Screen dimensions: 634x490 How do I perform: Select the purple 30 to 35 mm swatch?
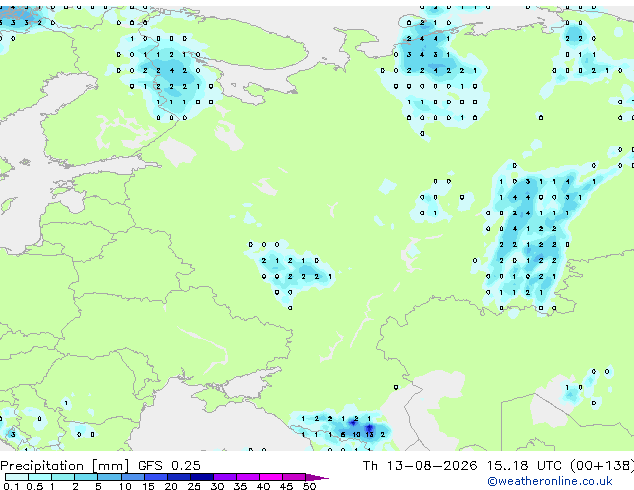tap(224, 477)
